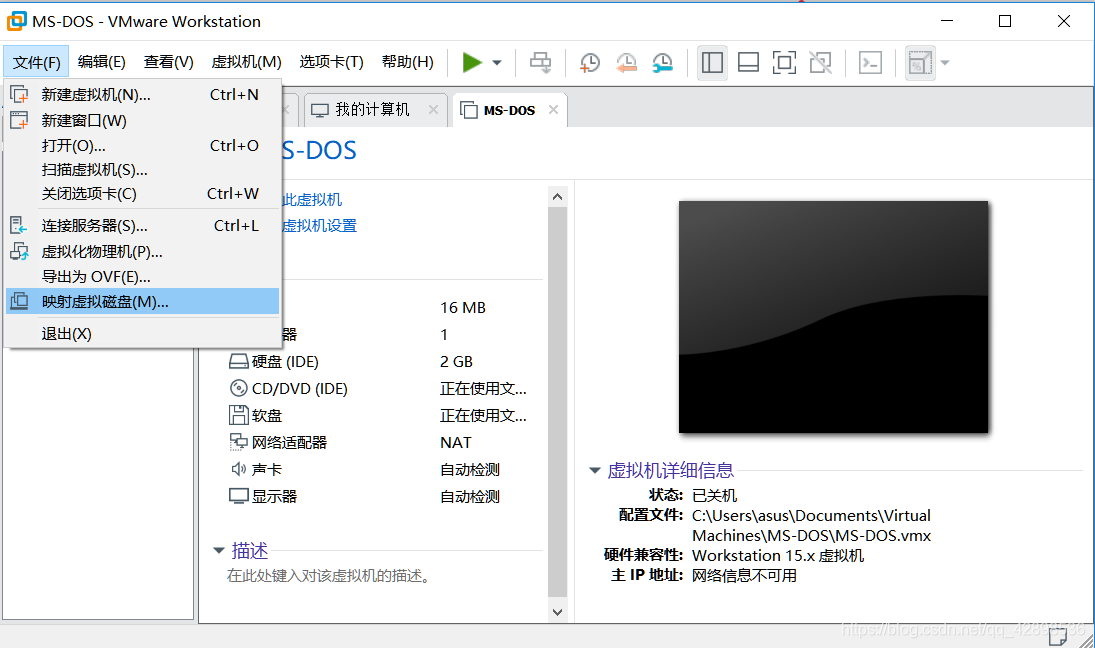
Task: Toggle the thumbnail bar view icon
Action: [x=748, y=62]
